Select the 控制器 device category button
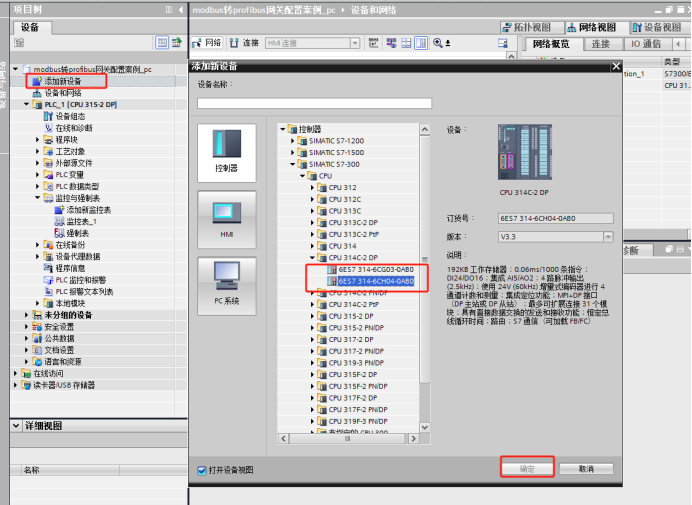692x505 pixels. [x=227, y=153]
